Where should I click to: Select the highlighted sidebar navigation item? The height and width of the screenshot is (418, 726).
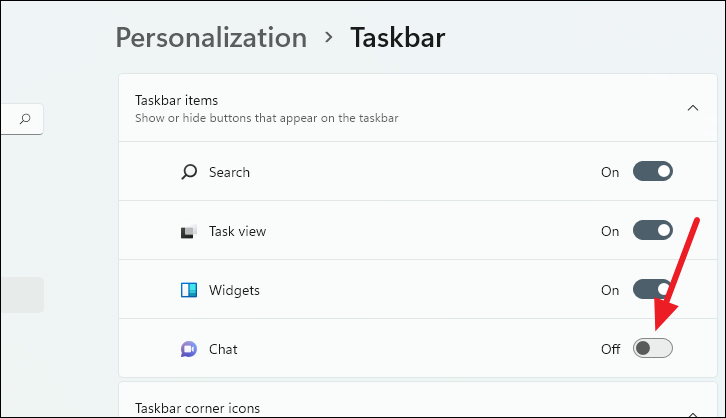(22, 295)
